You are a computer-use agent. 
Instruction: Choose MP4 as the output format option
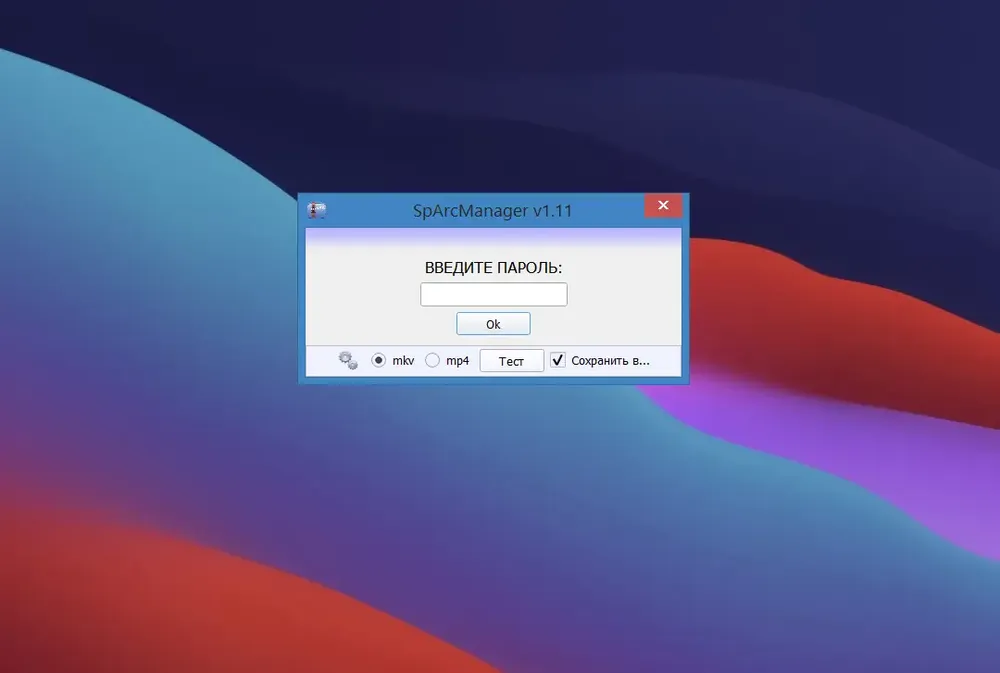[x=432, y=360]
